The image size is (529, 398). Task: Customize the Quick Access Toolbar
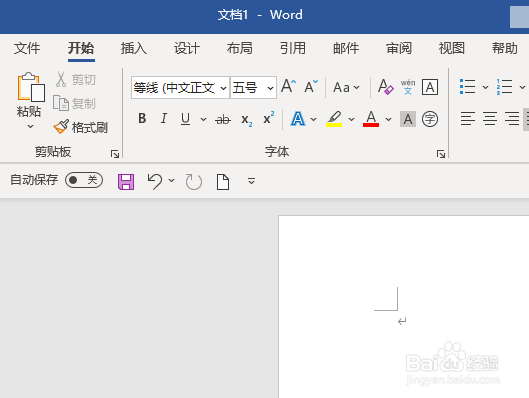coord(251,181)
